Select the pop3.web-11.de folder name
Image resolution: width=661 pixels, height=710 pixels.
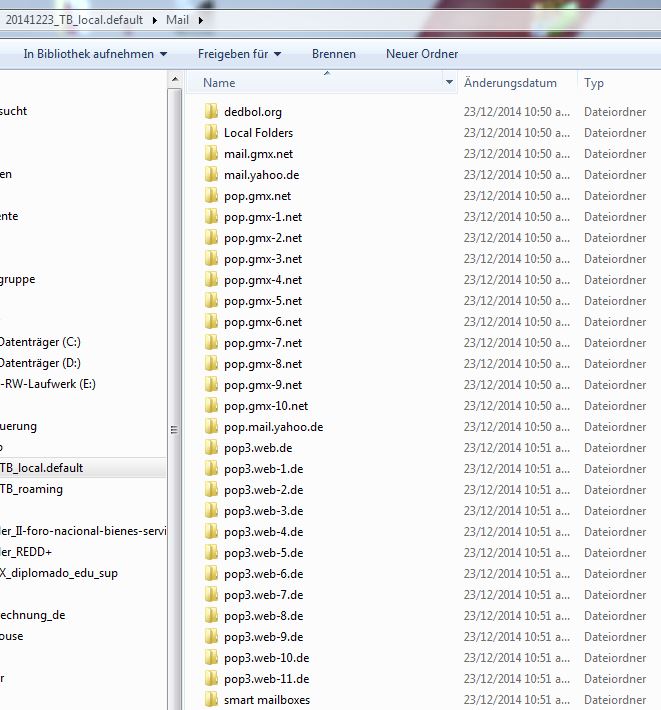pyautogui.click(x=267, y=679)
